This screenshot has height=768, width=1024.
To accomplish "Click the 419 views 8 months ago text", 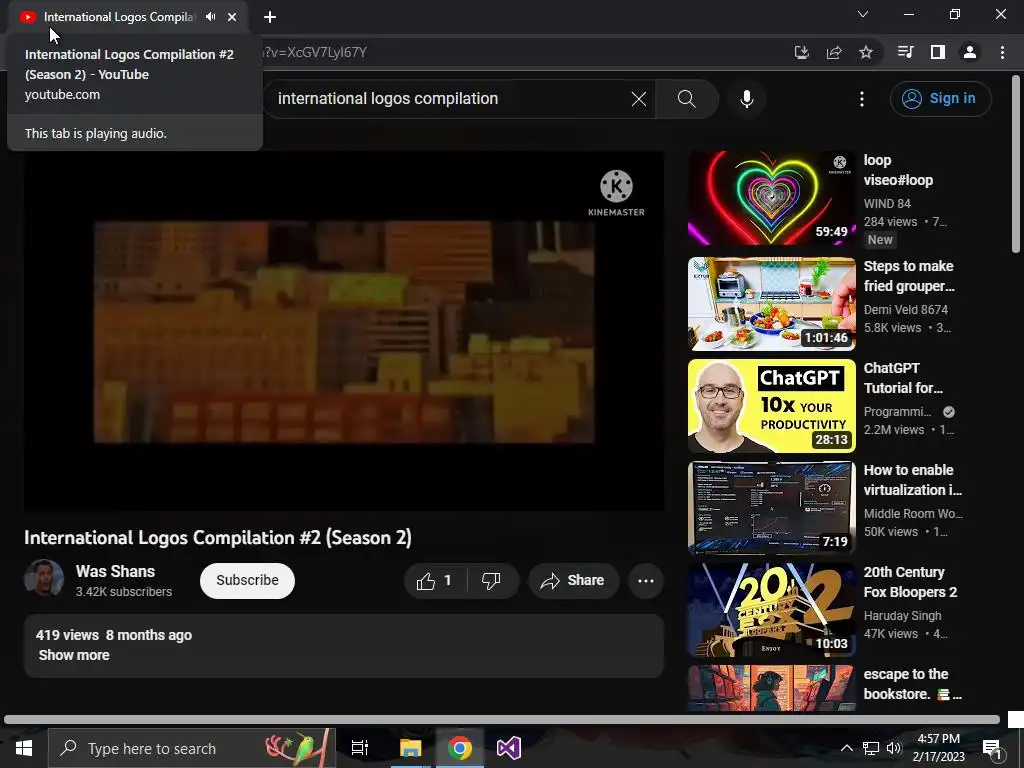I will [114, 635].
